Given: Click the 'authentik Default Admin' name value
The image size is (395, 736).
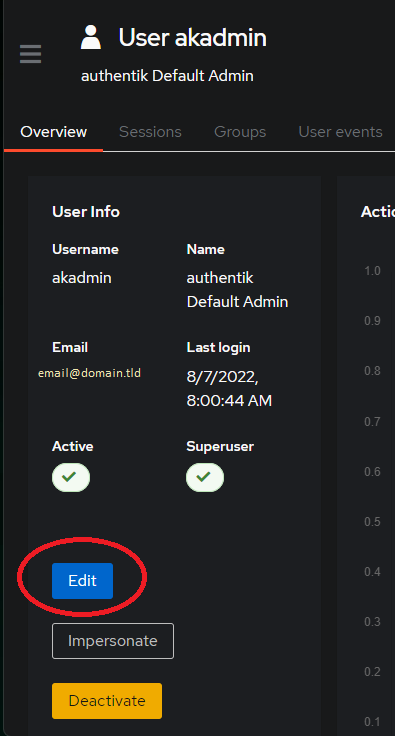Looking at the screenshot, I should pyautogui.click(x=237, y=290).
